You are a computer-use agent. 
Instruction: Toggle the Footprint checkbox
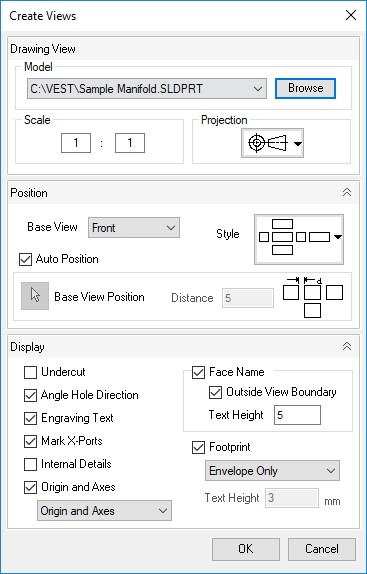click(198, 447)
